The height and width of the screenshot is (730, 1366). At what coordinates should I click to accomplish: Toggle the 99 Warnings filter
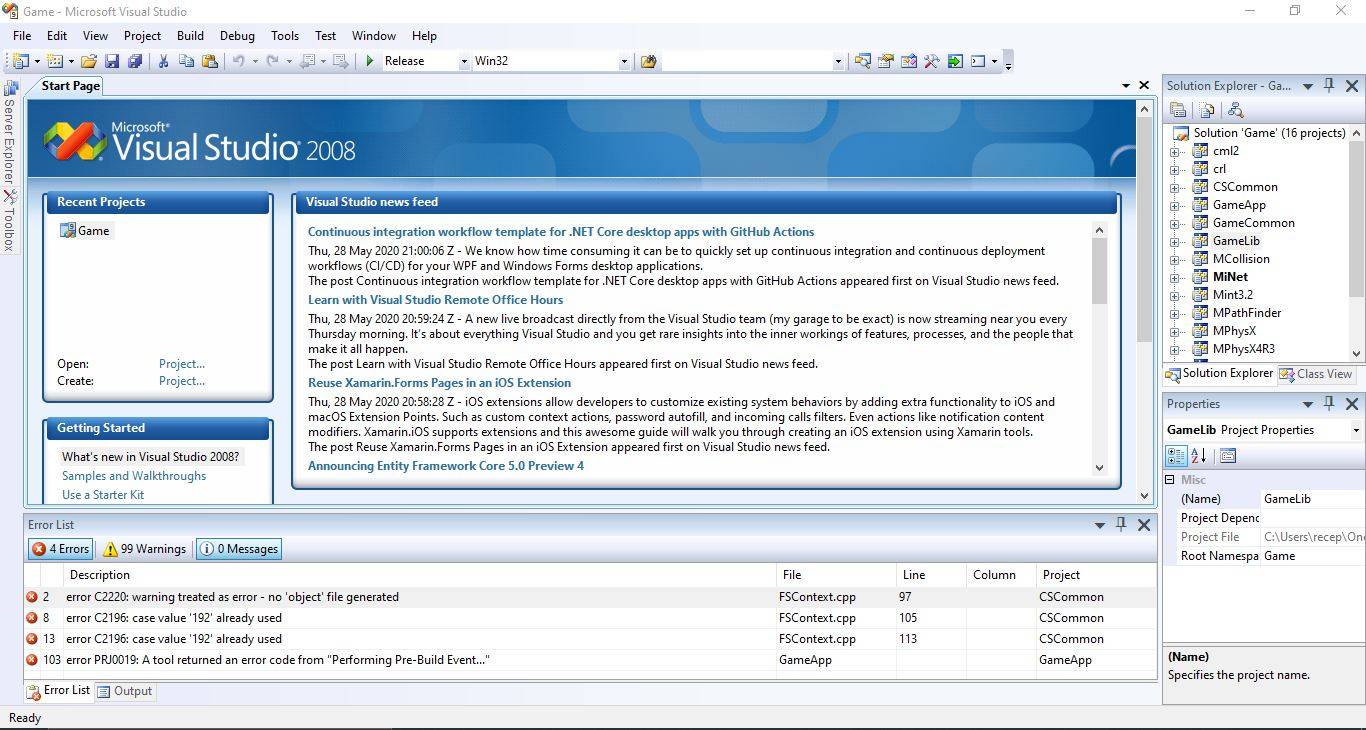145,549
